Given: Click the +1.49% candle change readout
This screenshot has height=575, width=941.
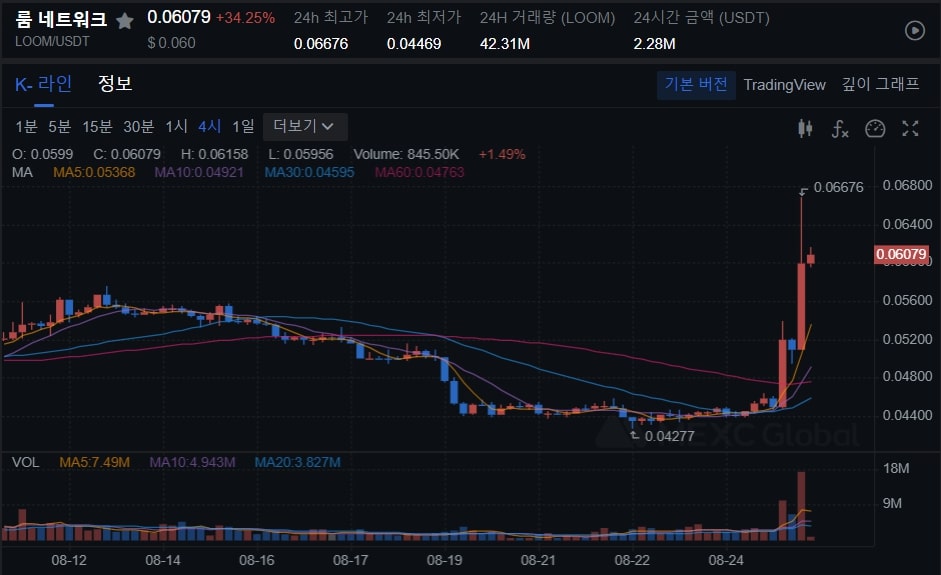Looking at the screenshot, I should pyautogui.click(x=502, y=155).
